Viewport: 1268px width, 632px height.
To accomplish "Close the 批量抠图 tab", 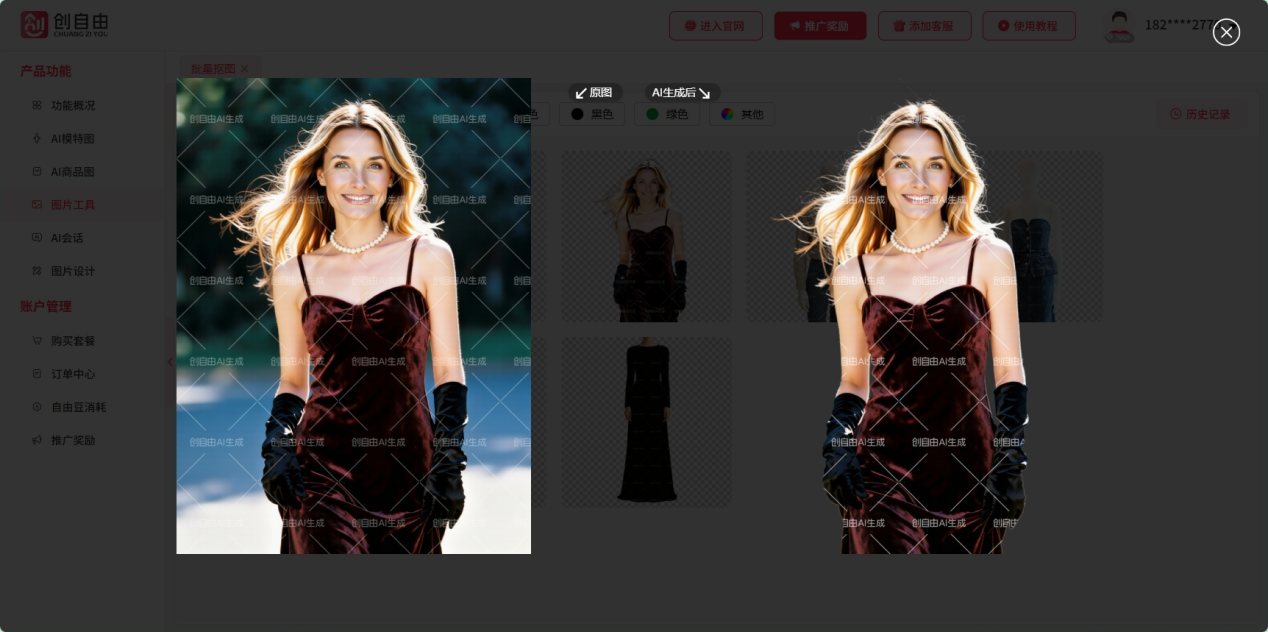I will point(245,69).
